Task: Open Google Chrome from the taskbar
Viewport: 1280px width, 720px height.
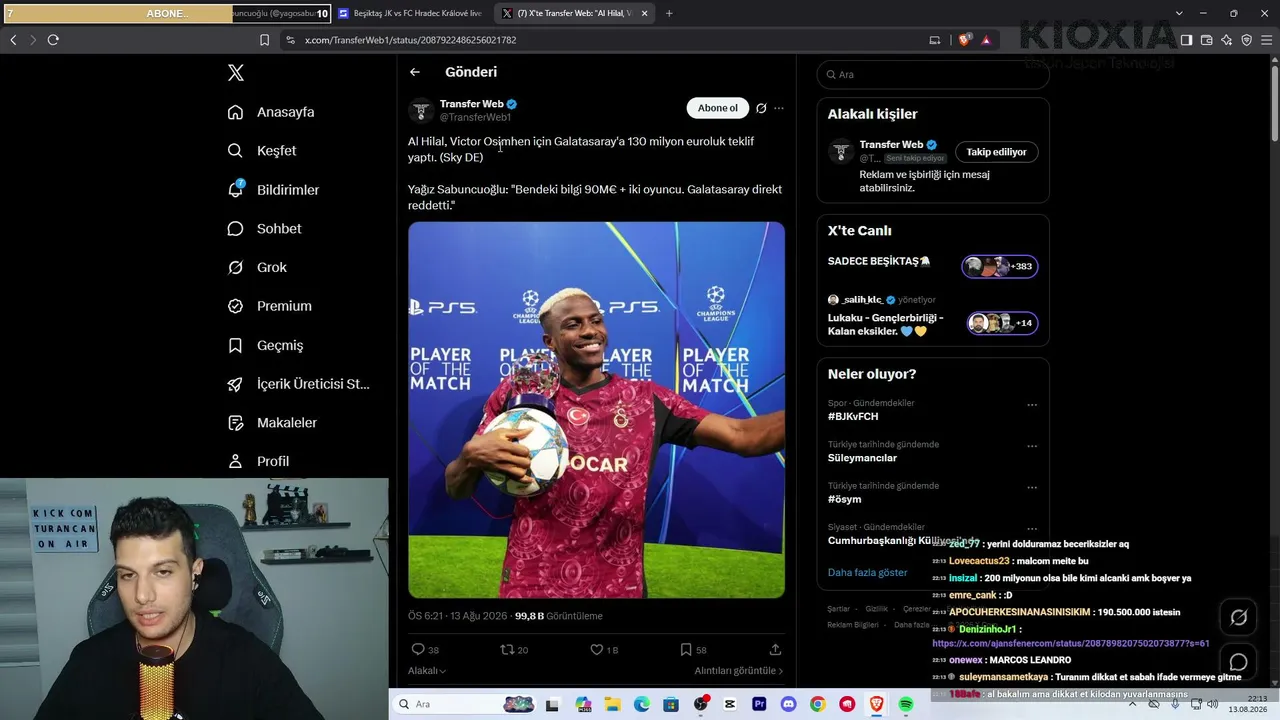Action: point(818,704)
